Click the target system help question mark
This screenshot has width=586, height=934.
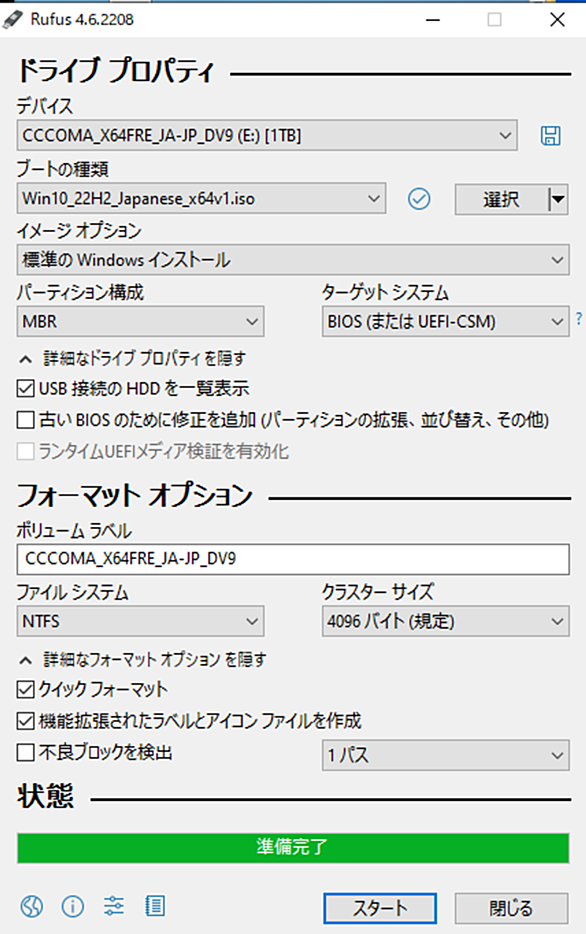coord(579,318)
